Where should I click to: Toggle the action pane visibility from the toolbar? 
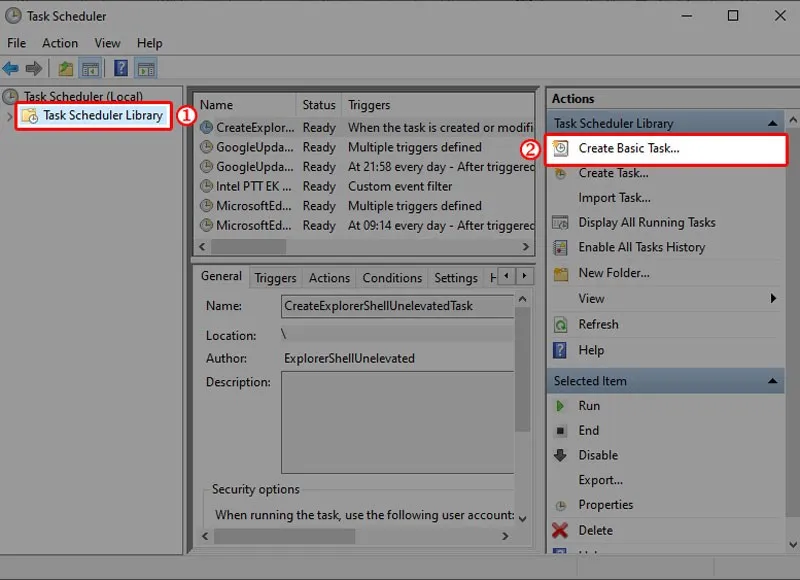click(x=145, y=67)
